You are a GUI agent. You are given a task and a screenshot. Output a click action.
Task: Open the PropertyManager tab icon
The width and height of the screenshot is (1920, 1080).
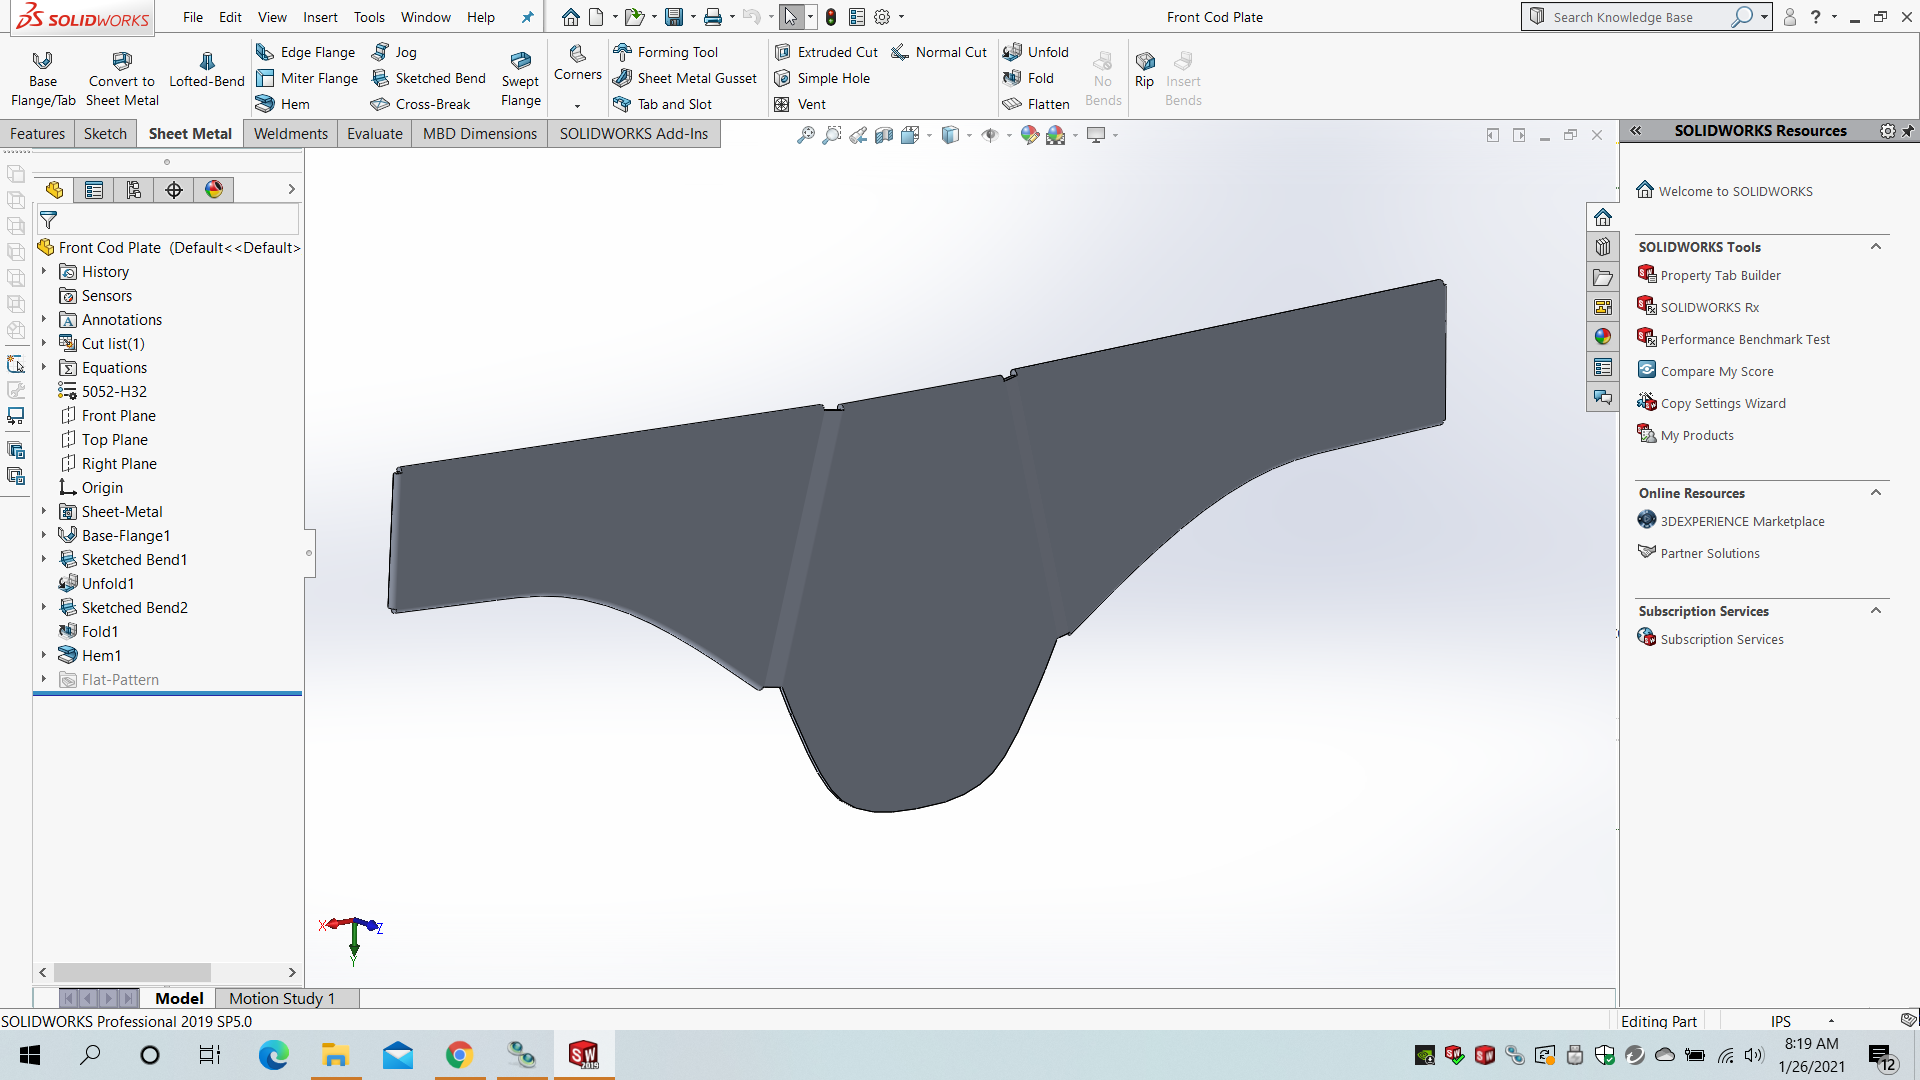point(94,190)
